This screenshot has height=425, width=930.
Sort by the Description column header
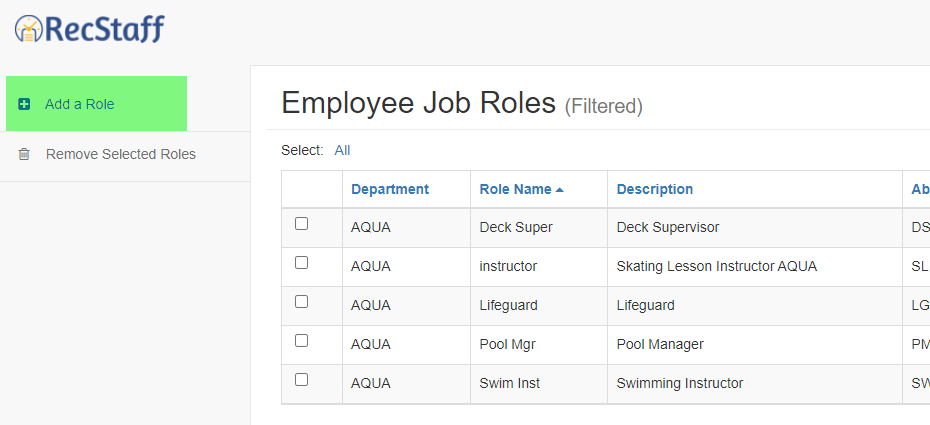point(654,189)
